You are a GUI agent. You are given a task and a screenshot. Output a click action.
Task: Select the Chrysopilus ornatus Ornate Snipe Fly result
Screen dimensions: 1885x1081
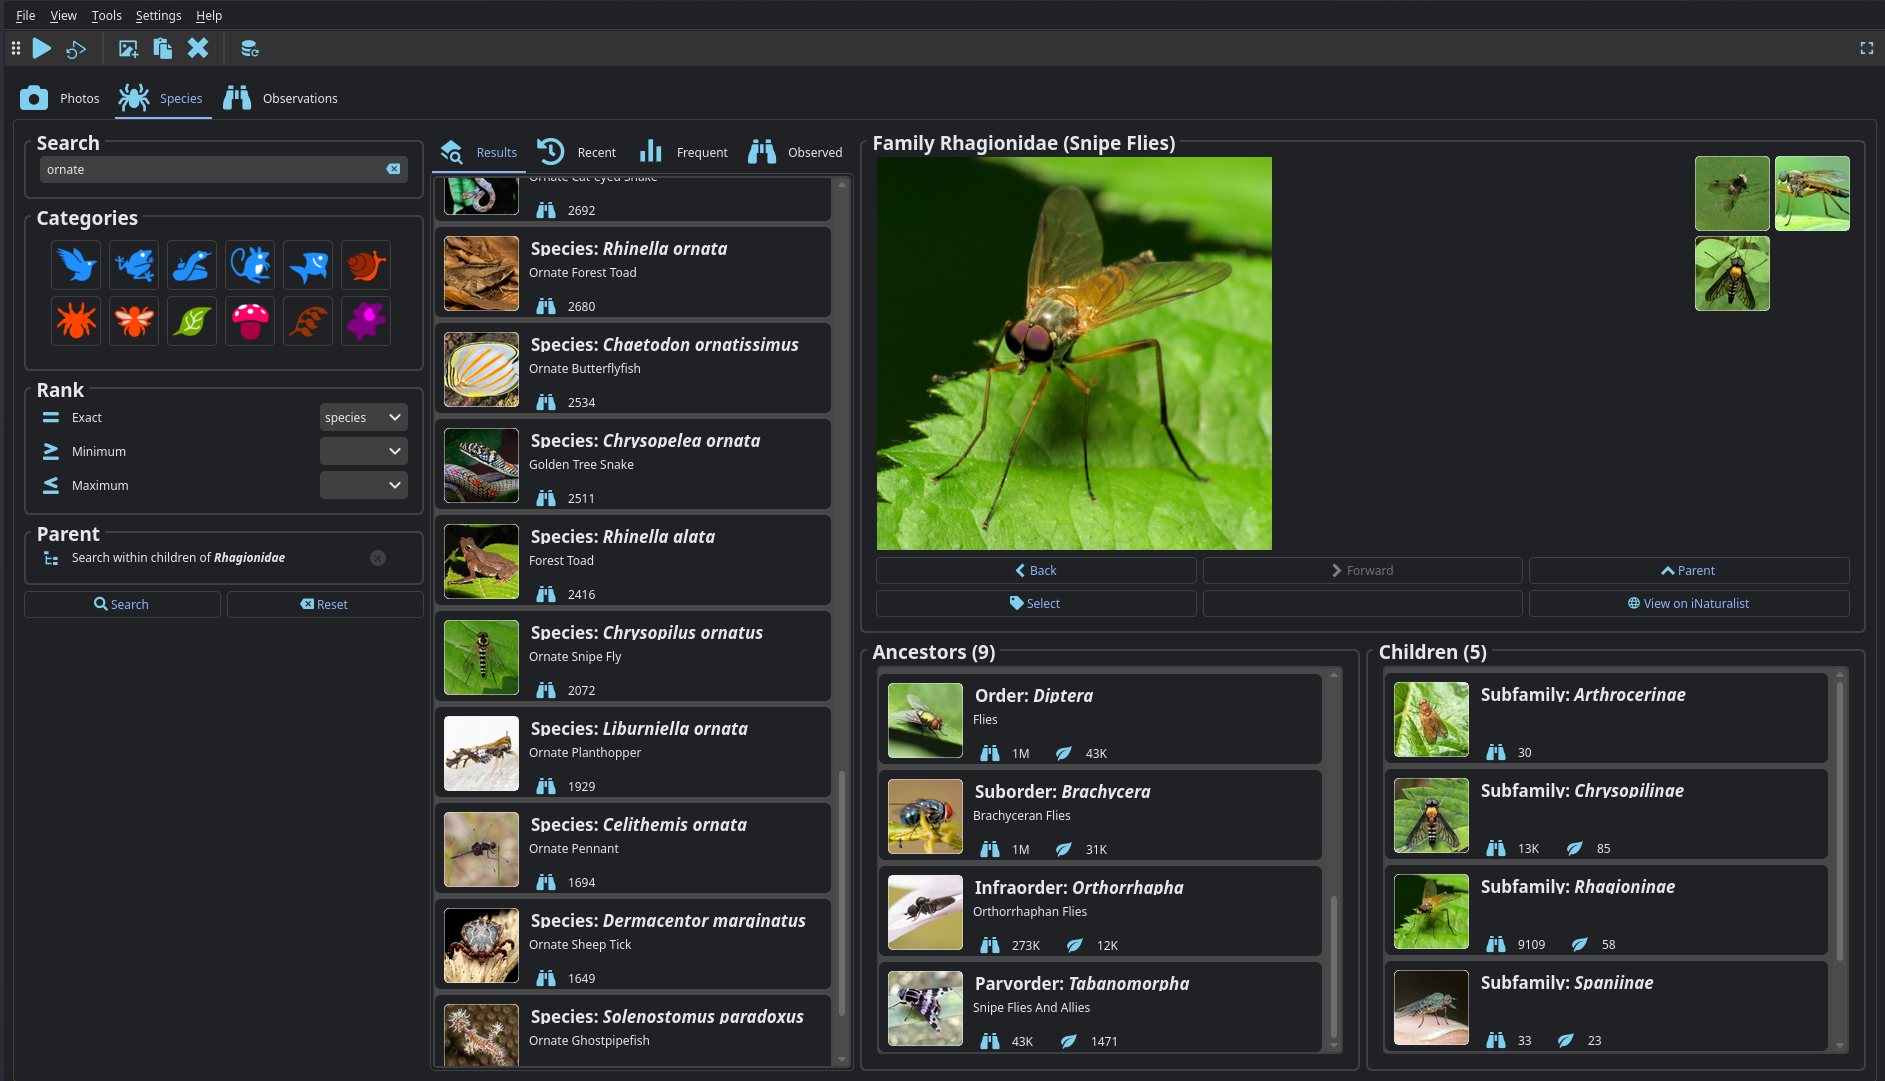tap(633, 656)
